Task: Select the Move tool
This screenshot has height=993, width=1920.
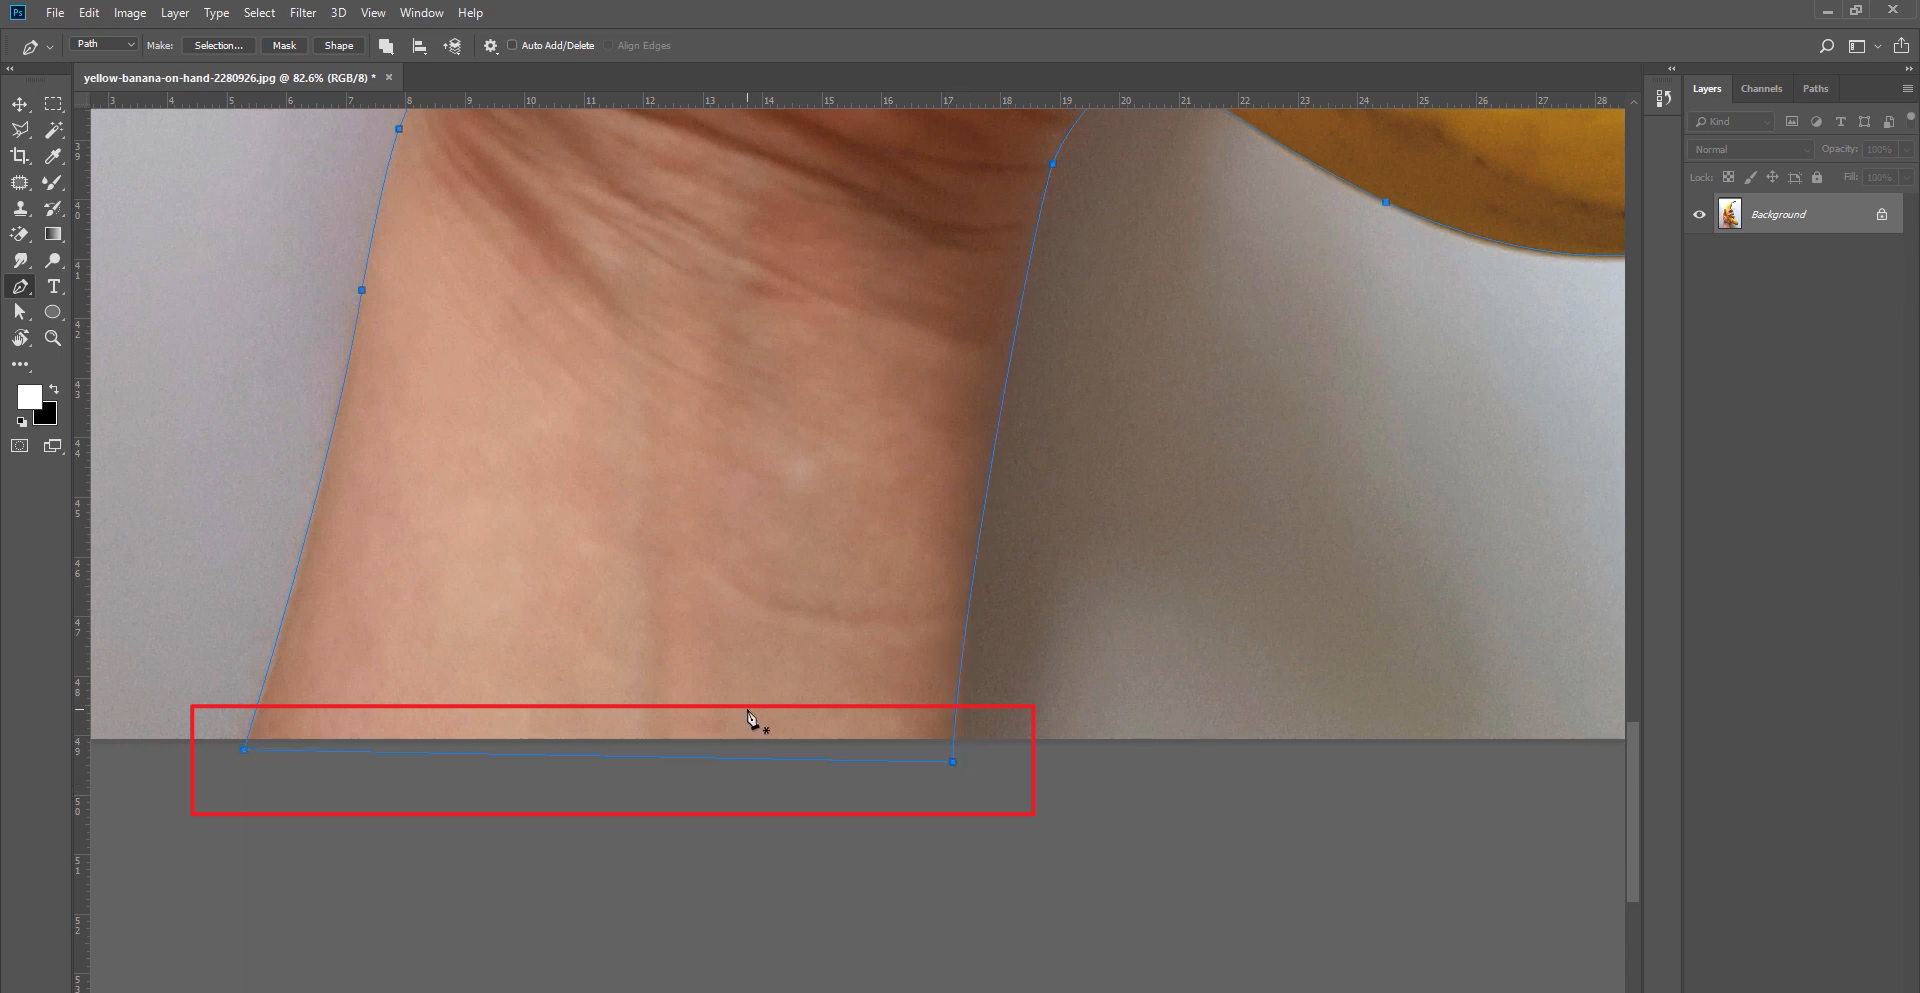Action: (20, 103)
